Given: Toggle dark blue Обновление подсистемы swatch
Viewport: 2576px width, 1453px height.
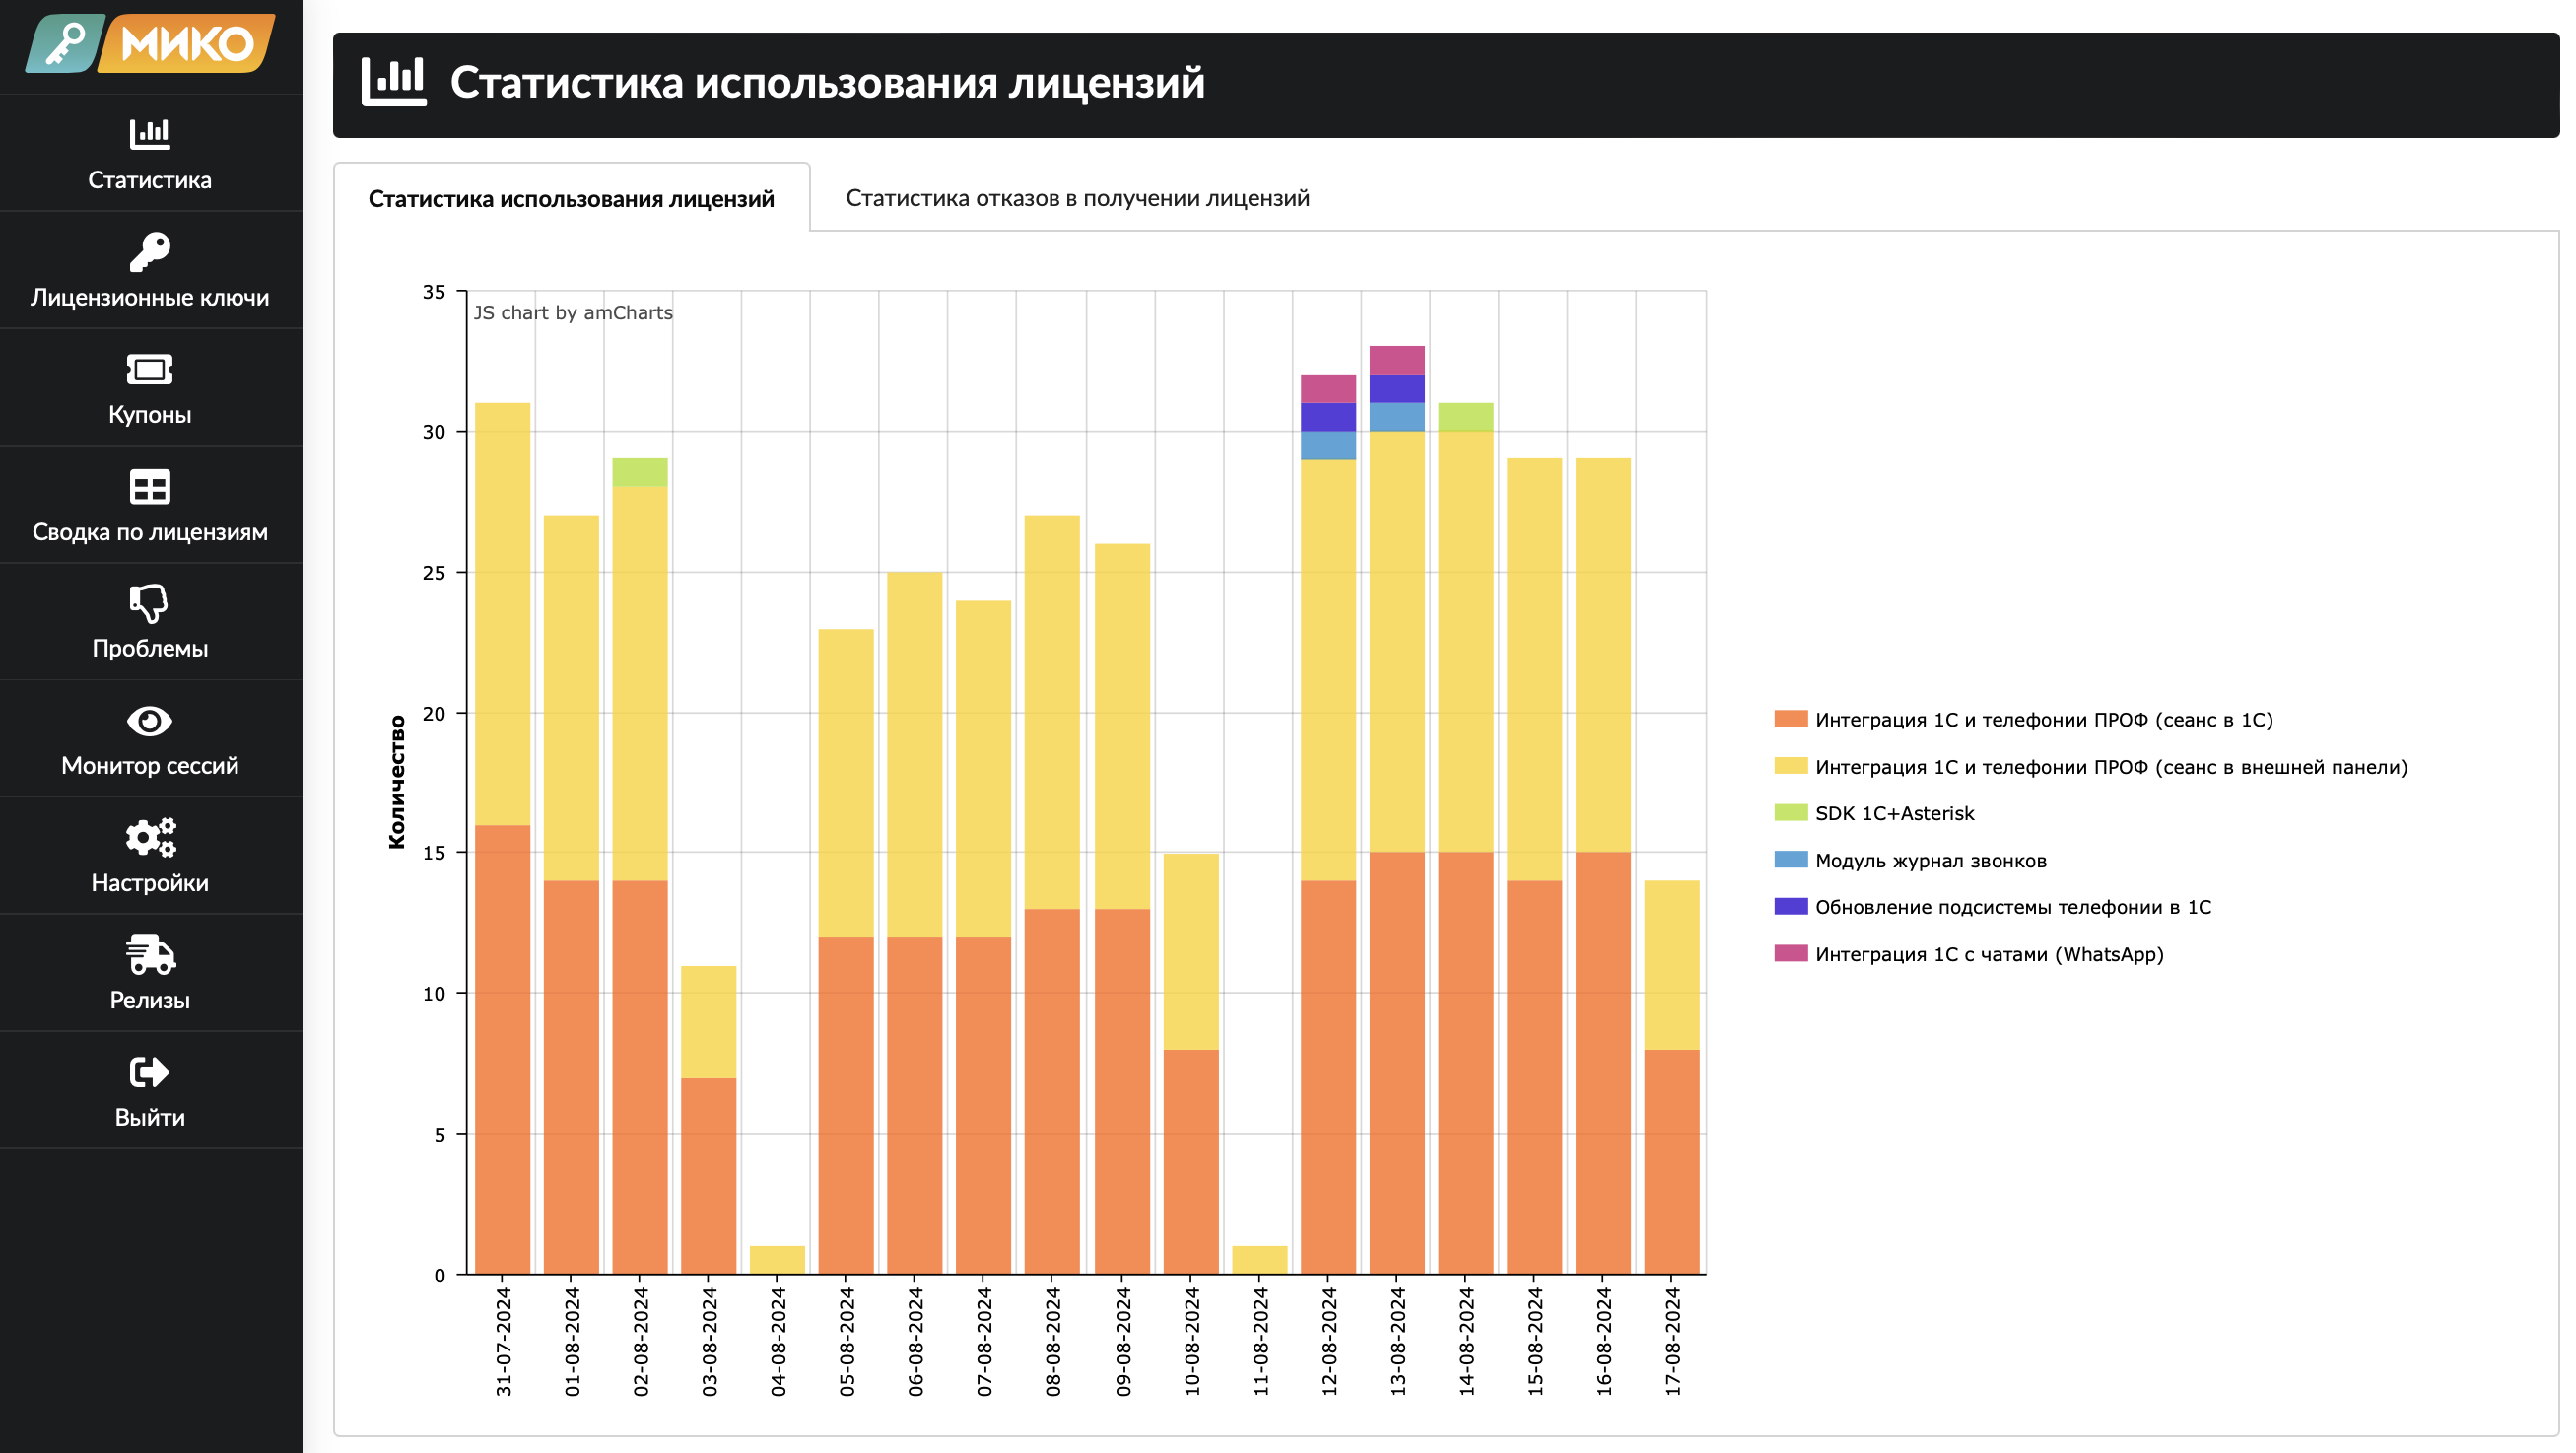Looking at the screenshot, I should pyautogui.click(x=1790, y=906).
